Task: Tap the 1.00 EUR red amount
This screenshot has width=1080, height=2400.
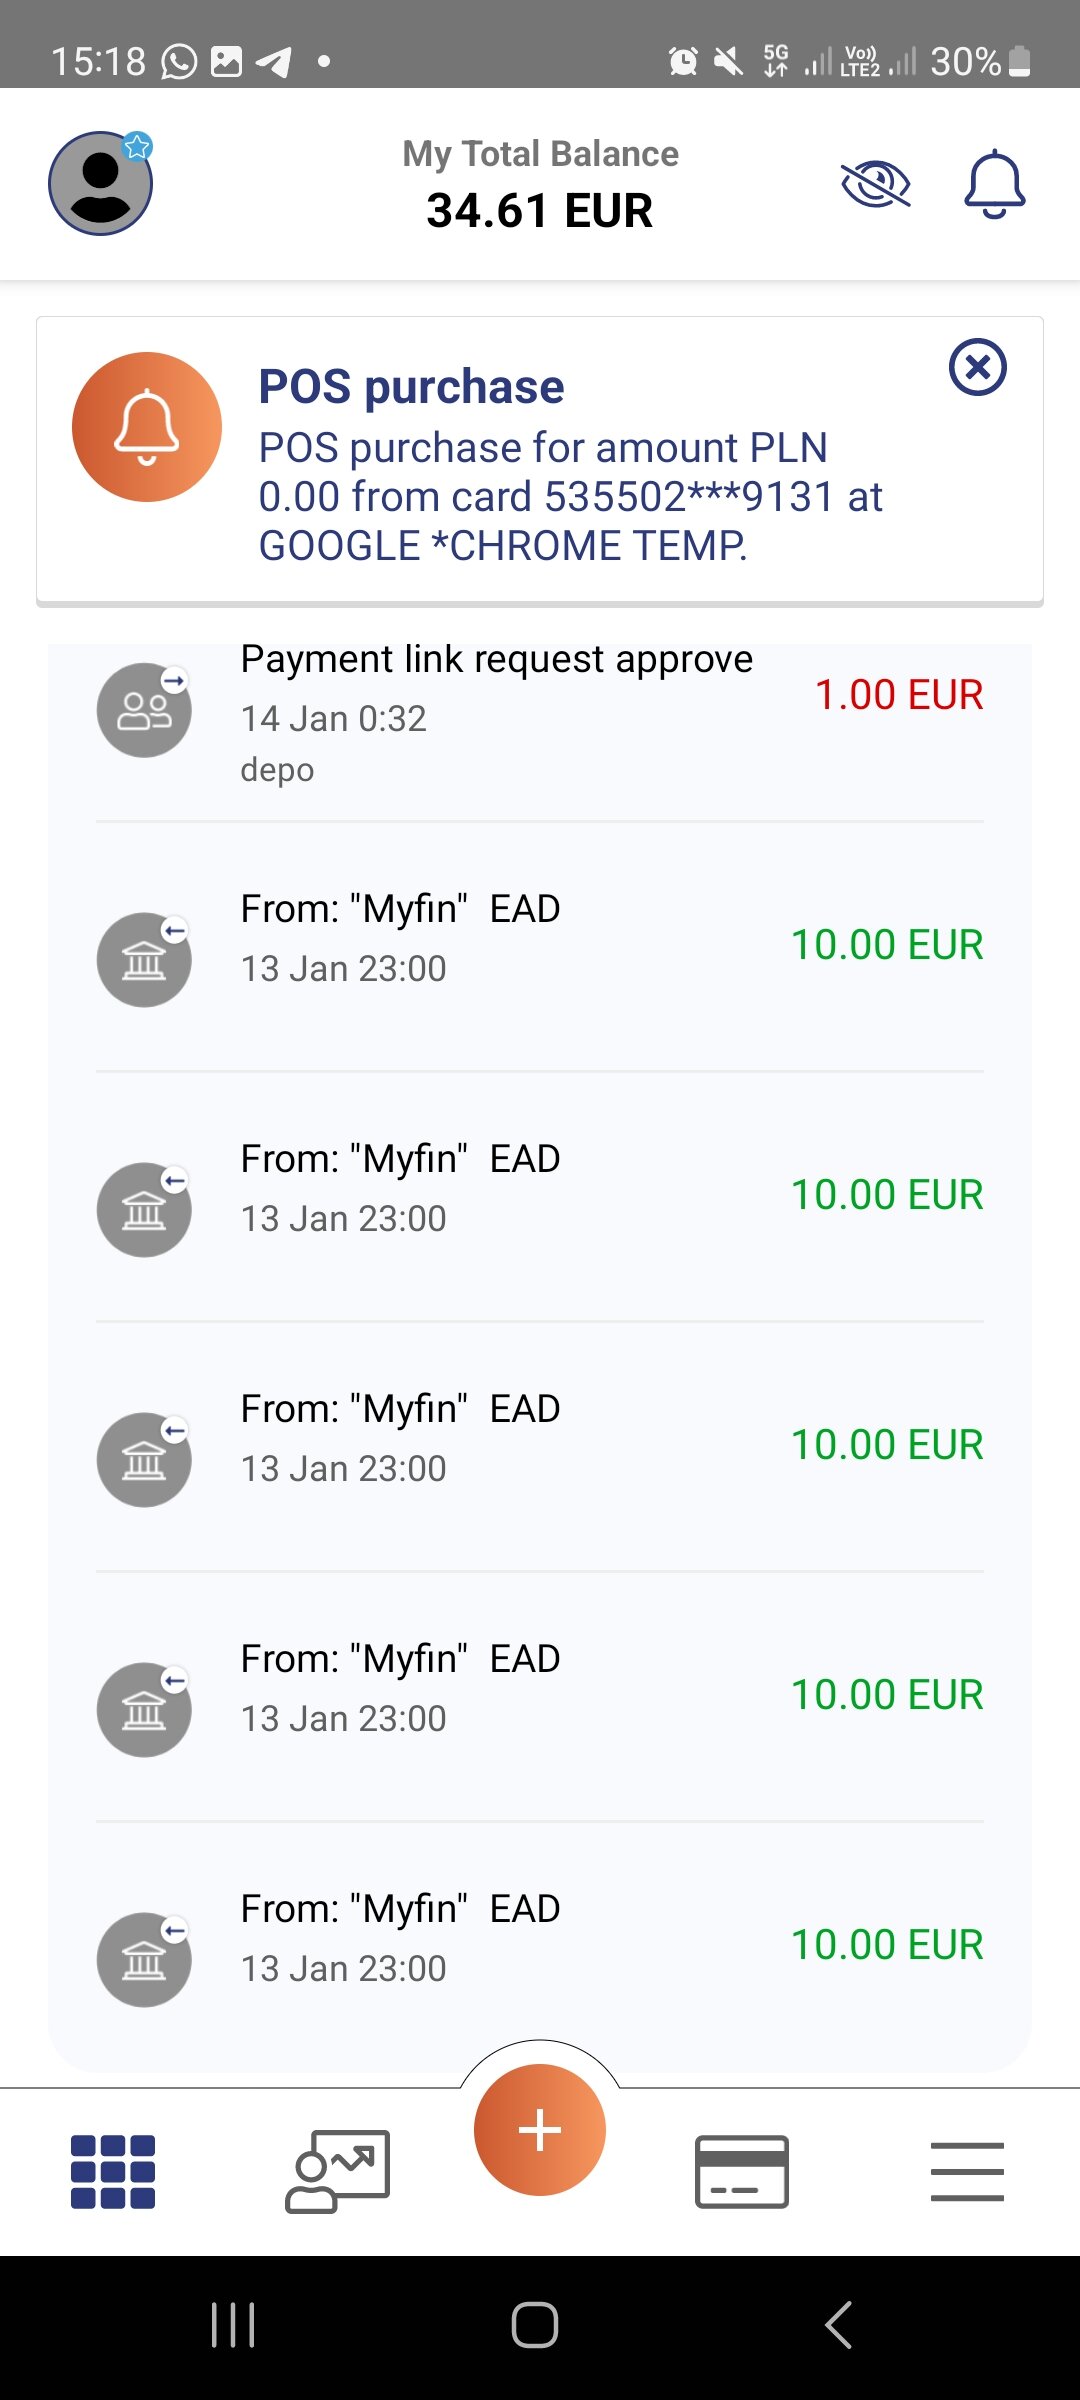Action: click(898, 695)
